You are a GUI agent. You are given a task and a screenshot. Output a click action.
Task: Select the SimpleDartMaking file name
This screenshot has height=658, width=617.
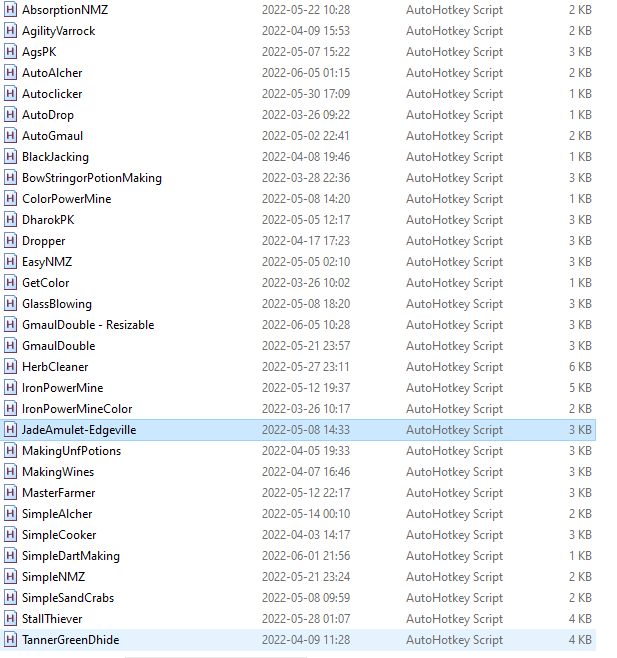(71, 556)
